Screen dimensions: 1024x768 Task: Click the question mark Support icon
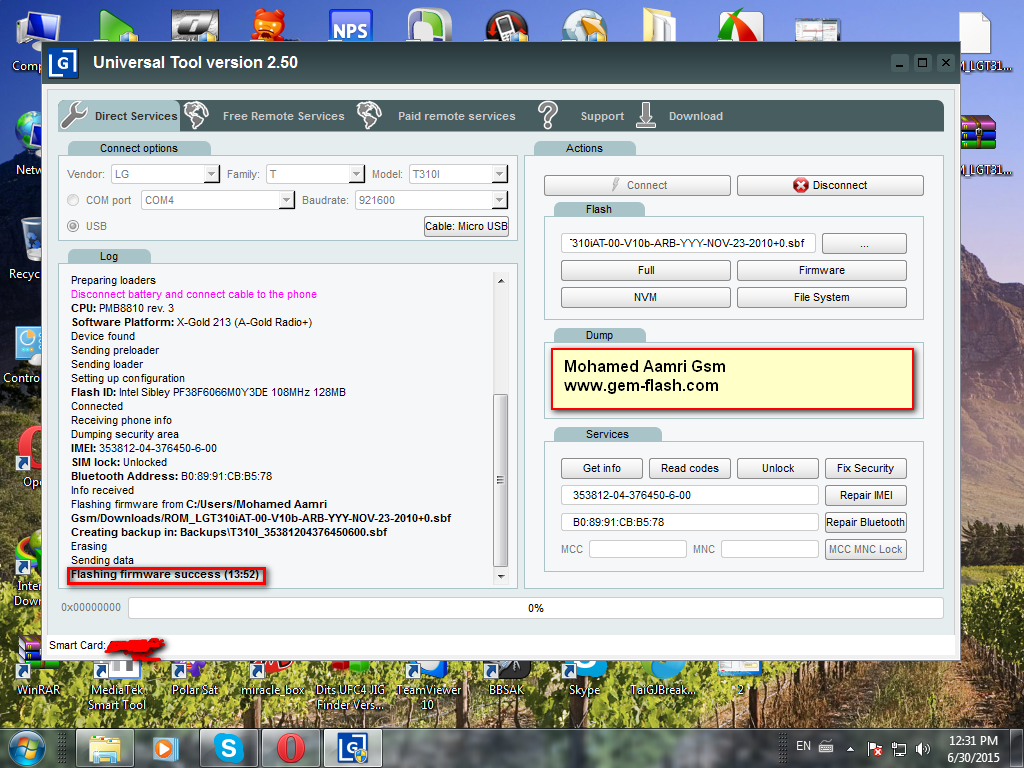click(548, 116)
